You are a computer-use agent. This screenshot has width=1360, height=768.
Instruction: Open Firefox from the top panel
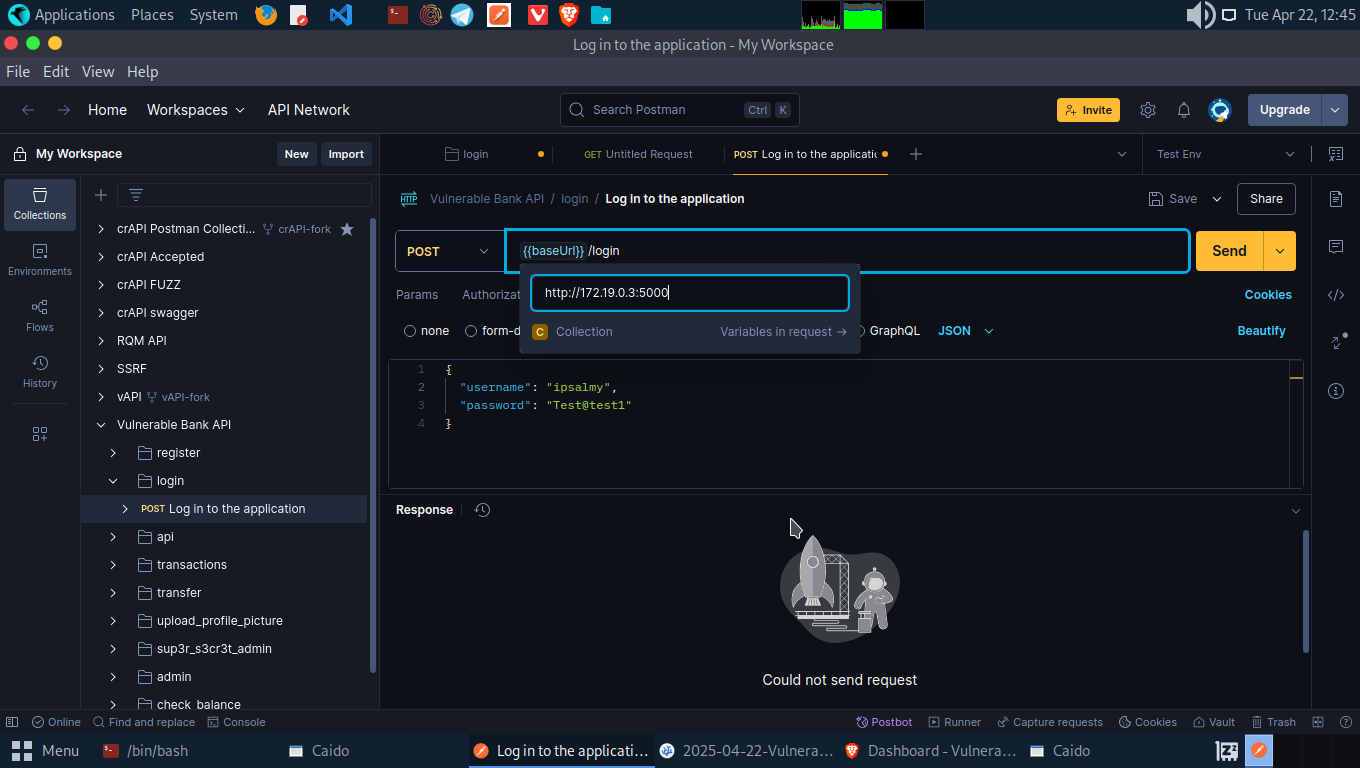click(265, 15)
